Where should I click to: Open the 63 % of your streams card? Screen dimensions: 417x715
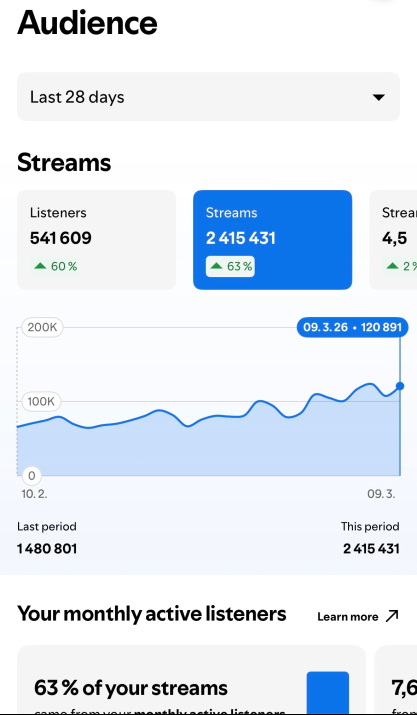192,679
